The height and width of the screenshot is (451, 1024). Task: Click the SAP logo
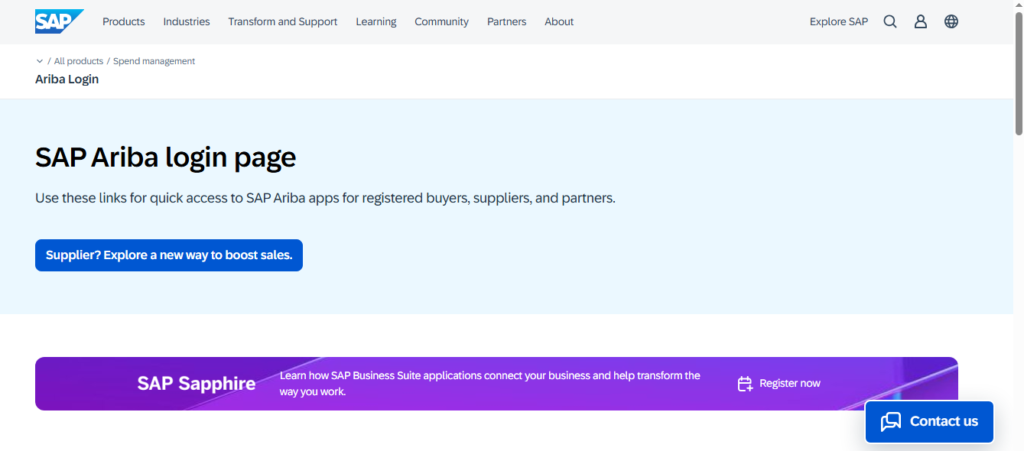pos(59,22)
